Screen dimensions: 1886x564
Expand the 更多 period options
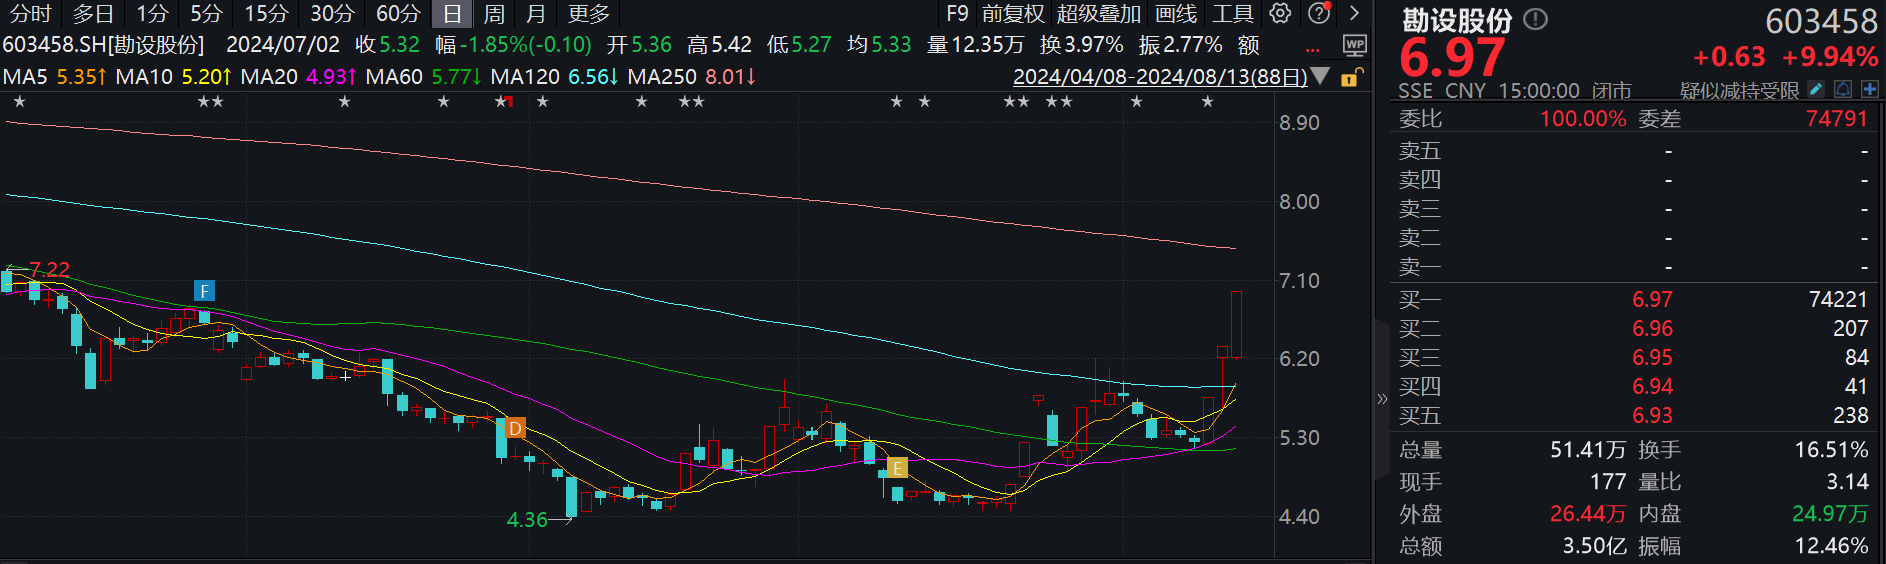coord(588,14)
